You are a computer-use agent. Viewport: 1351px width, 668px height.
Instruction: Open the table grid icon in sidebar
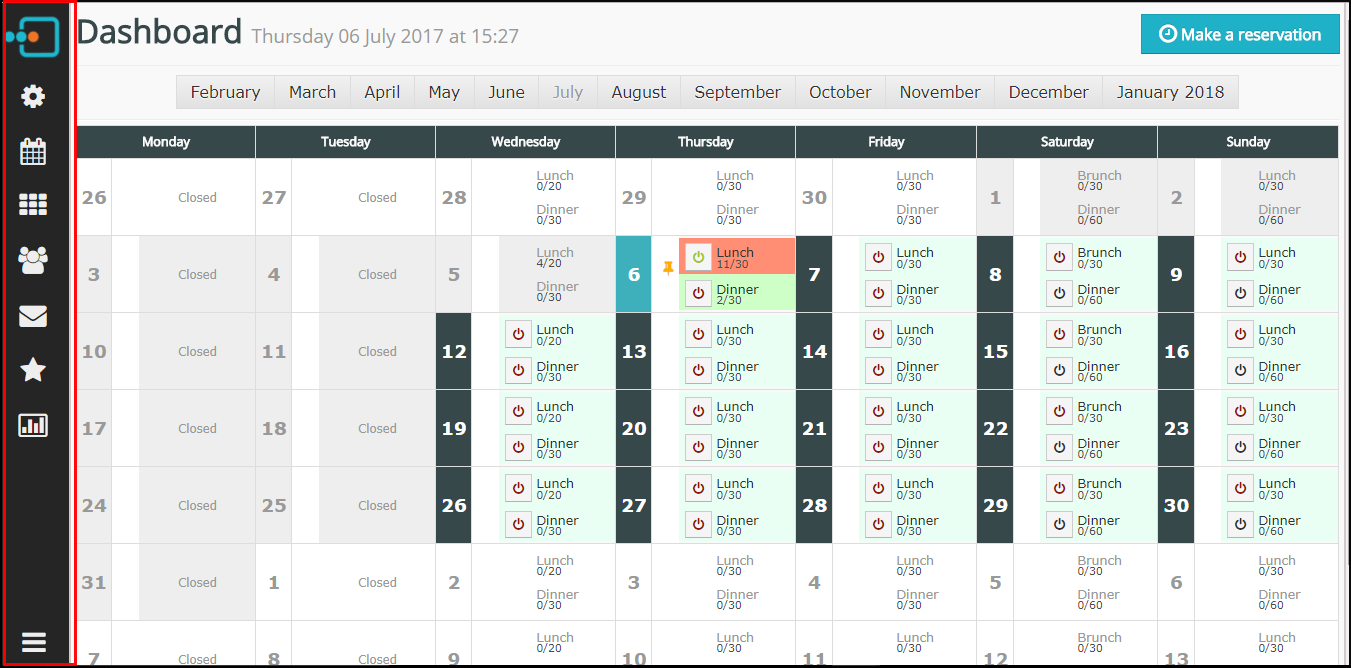click(33, 206)
